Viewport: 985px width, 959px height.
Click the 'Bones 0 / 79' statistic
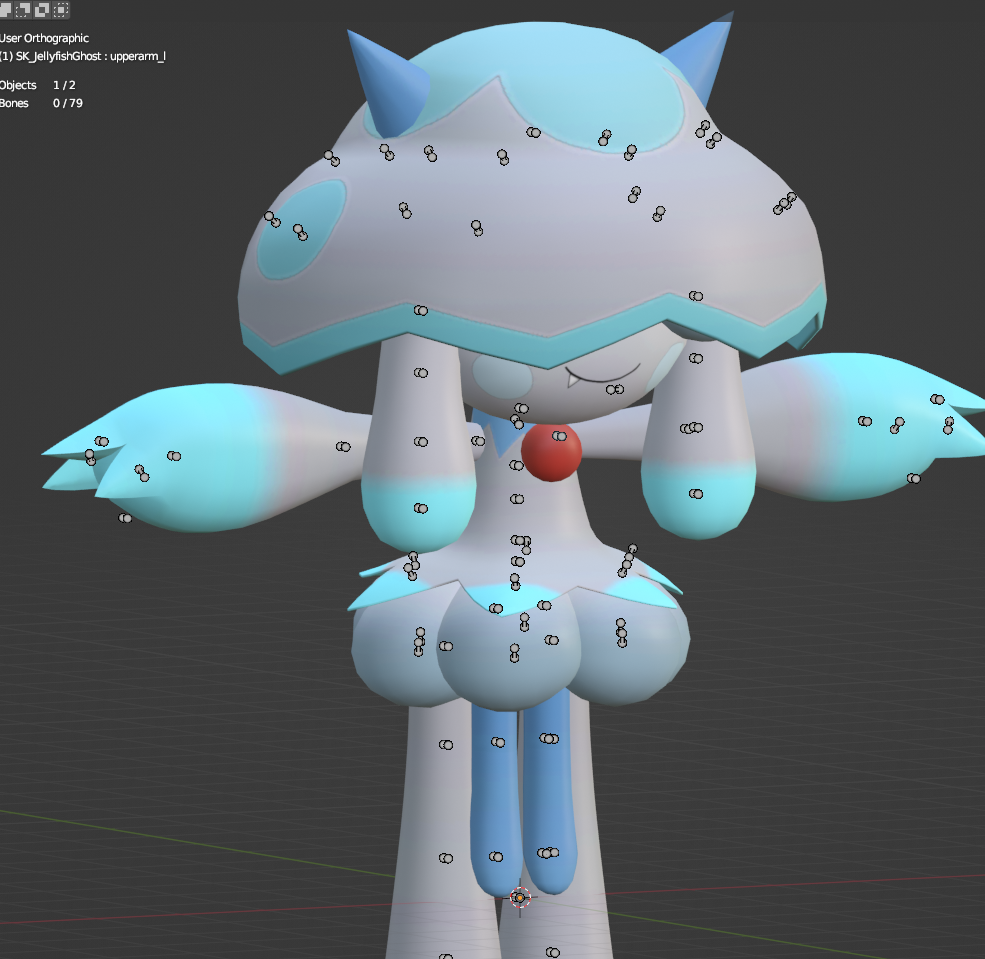coord(41,103)
